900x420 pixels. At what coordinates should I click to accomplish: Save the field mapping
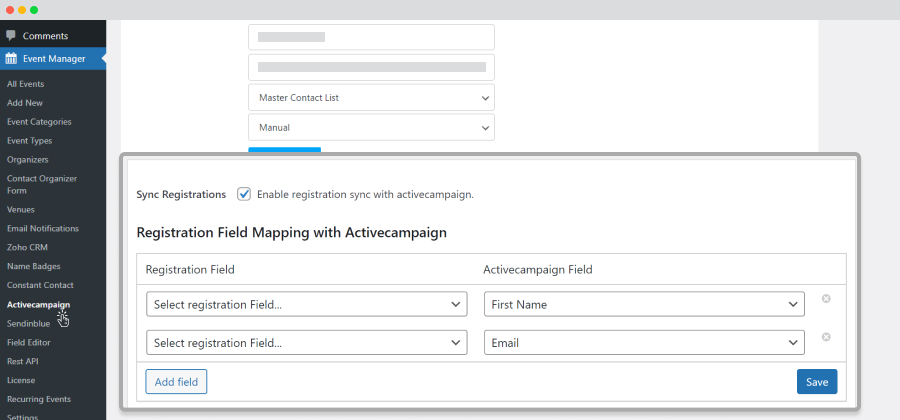pos(817,382)
